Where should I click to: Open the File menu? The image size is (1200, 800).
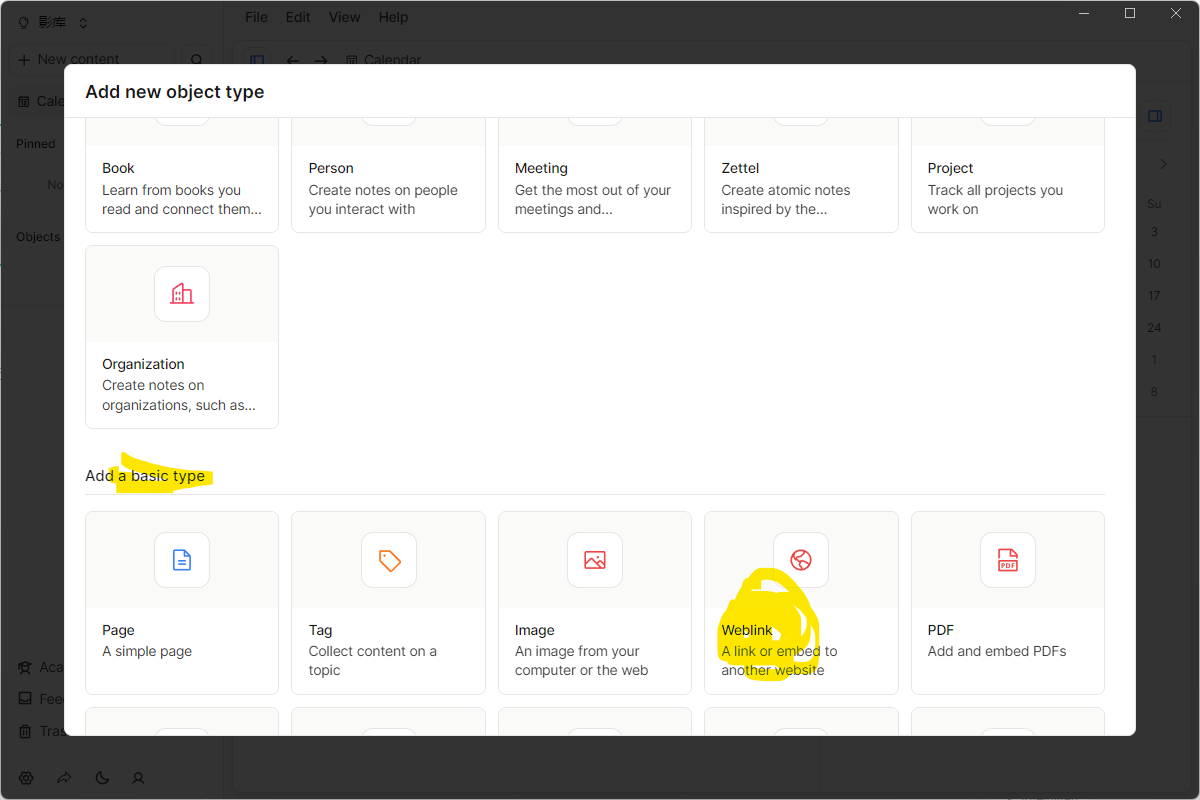tap(256, 17)
